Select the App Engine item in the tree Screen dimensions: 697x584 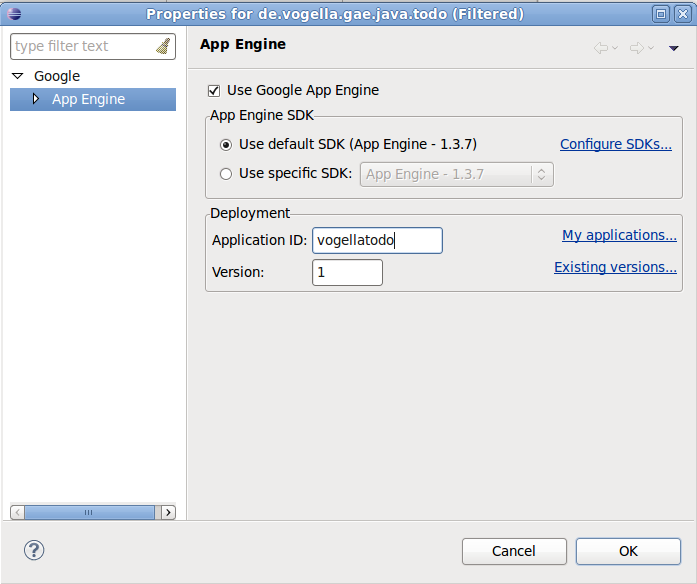pos(88,99)
